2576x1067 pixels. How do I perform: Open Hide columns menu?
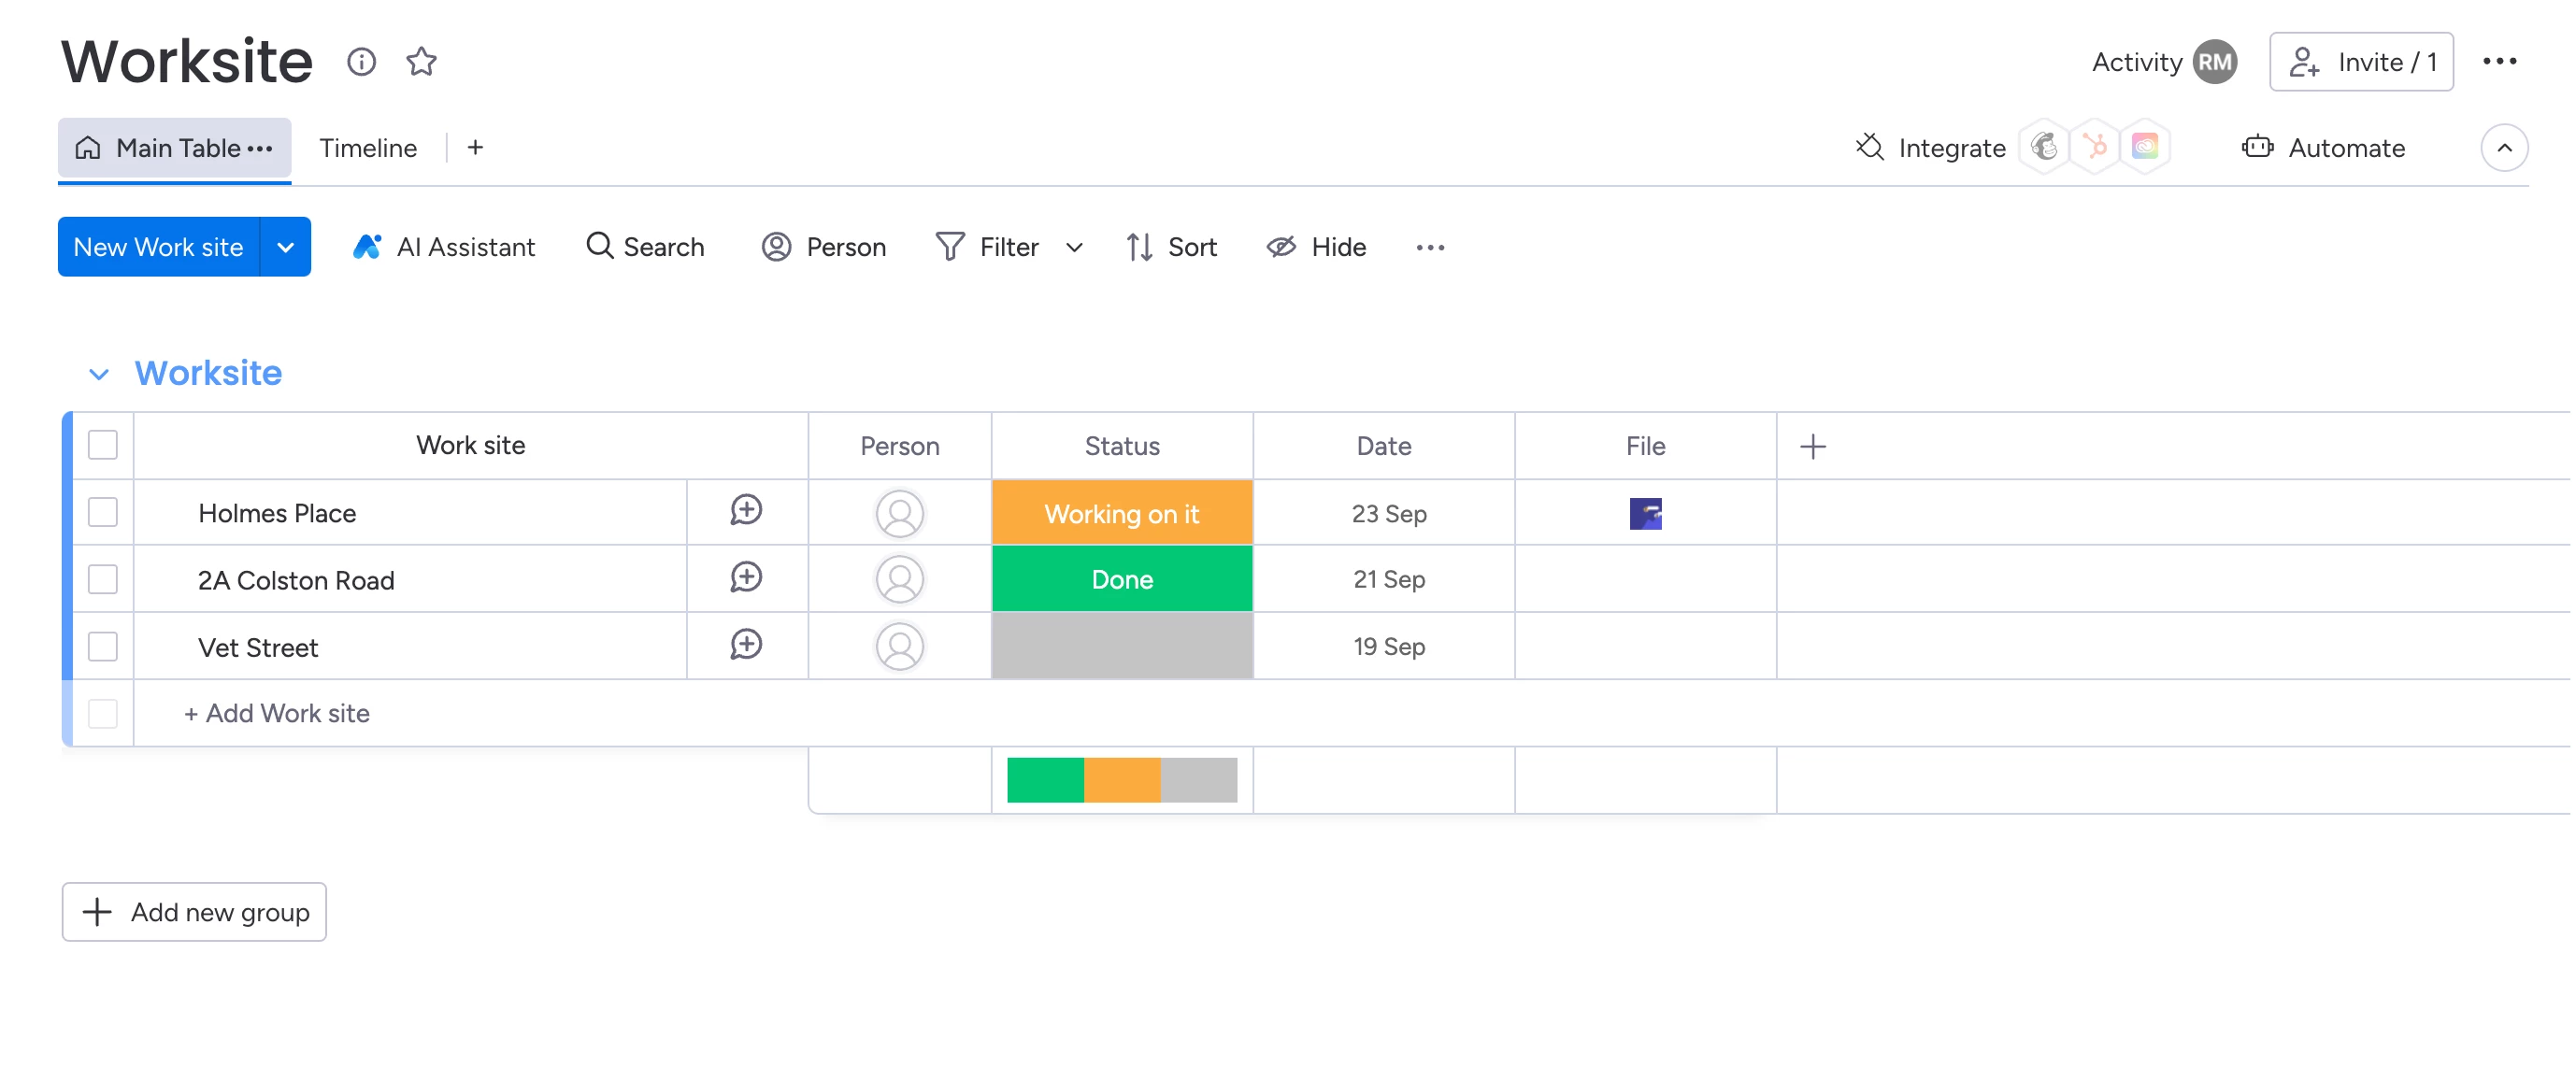(x=1317, y=247)
